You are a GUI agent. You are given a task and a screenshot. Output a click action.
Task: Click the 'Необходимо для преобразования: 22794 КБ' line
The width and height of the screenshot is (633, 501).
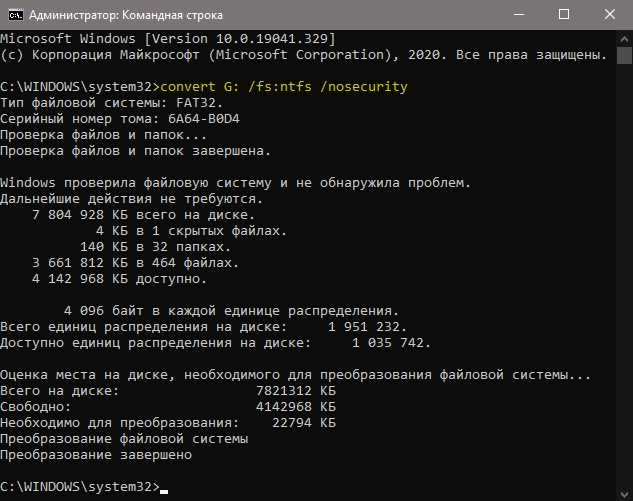(x=168, y=423)
